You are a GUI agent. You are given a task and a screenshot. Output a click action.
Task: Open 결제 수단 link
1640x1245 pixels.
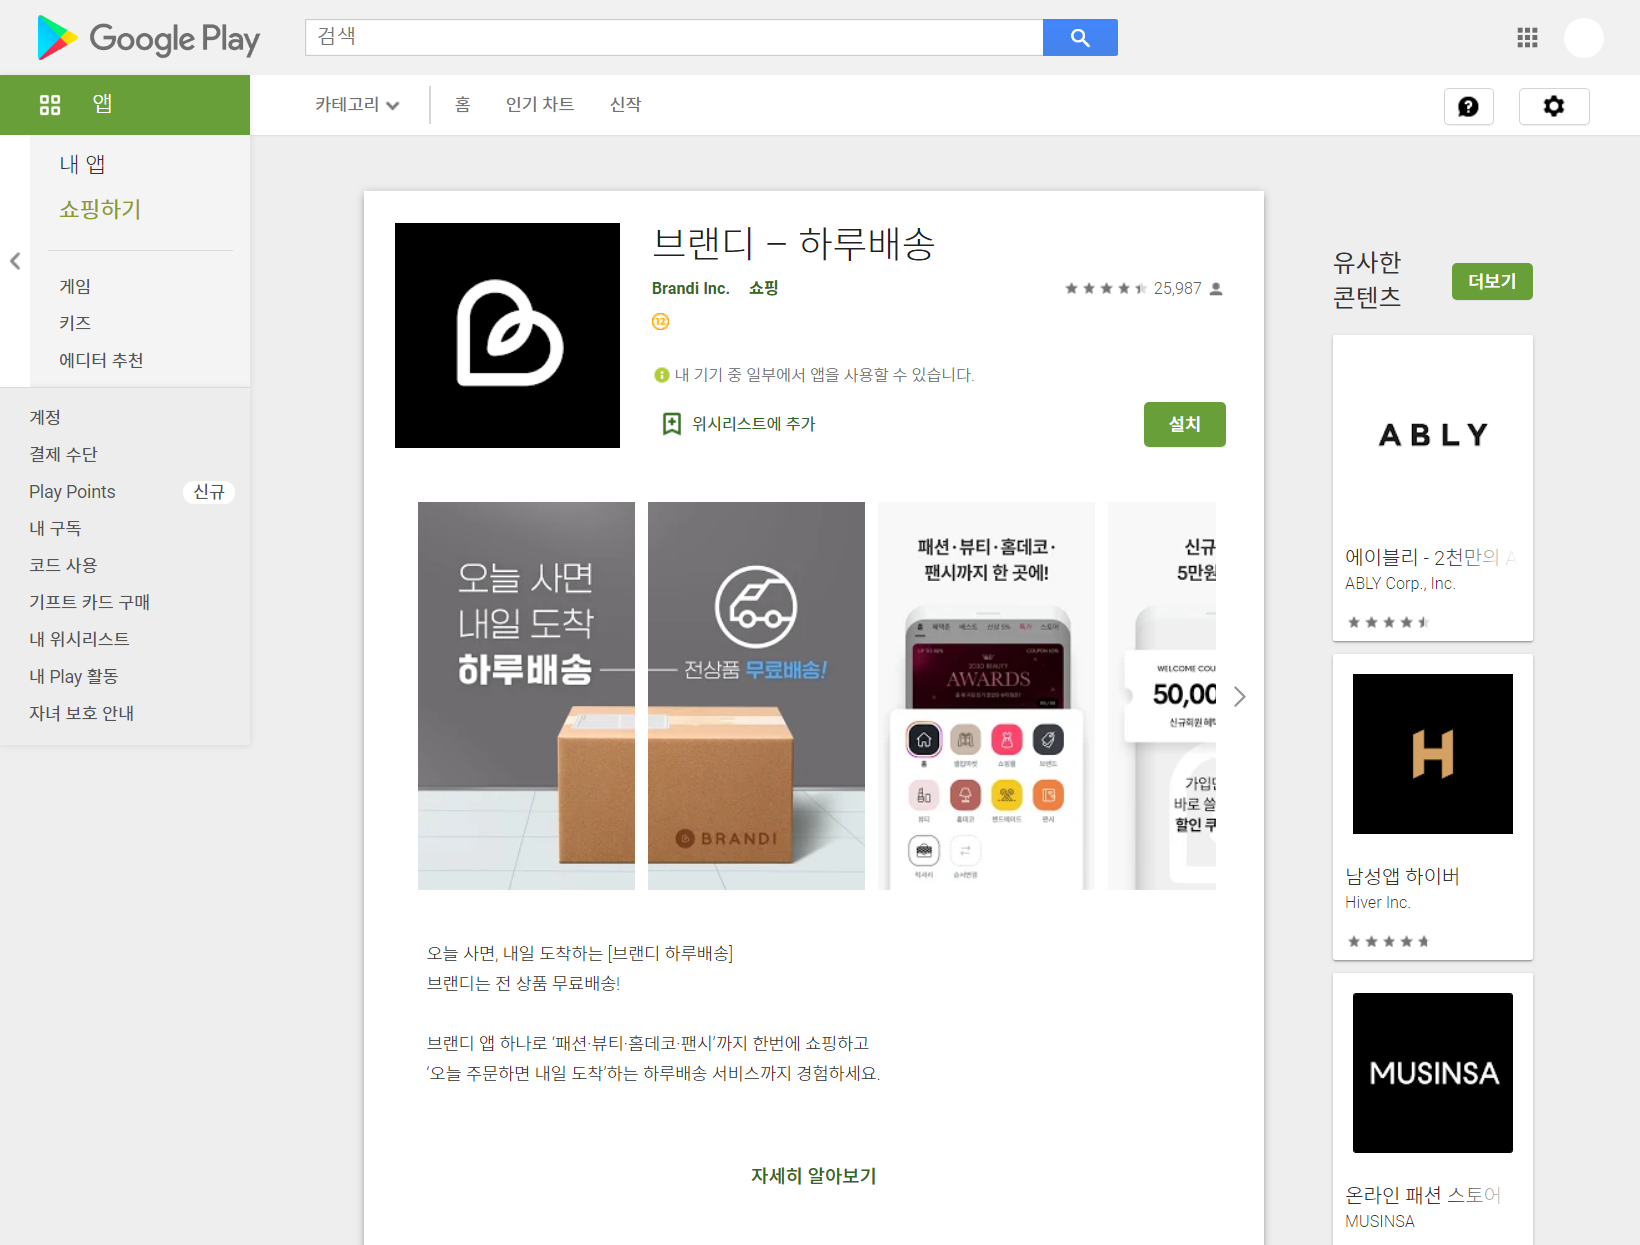pyautogui.click(x=63, y=454)
